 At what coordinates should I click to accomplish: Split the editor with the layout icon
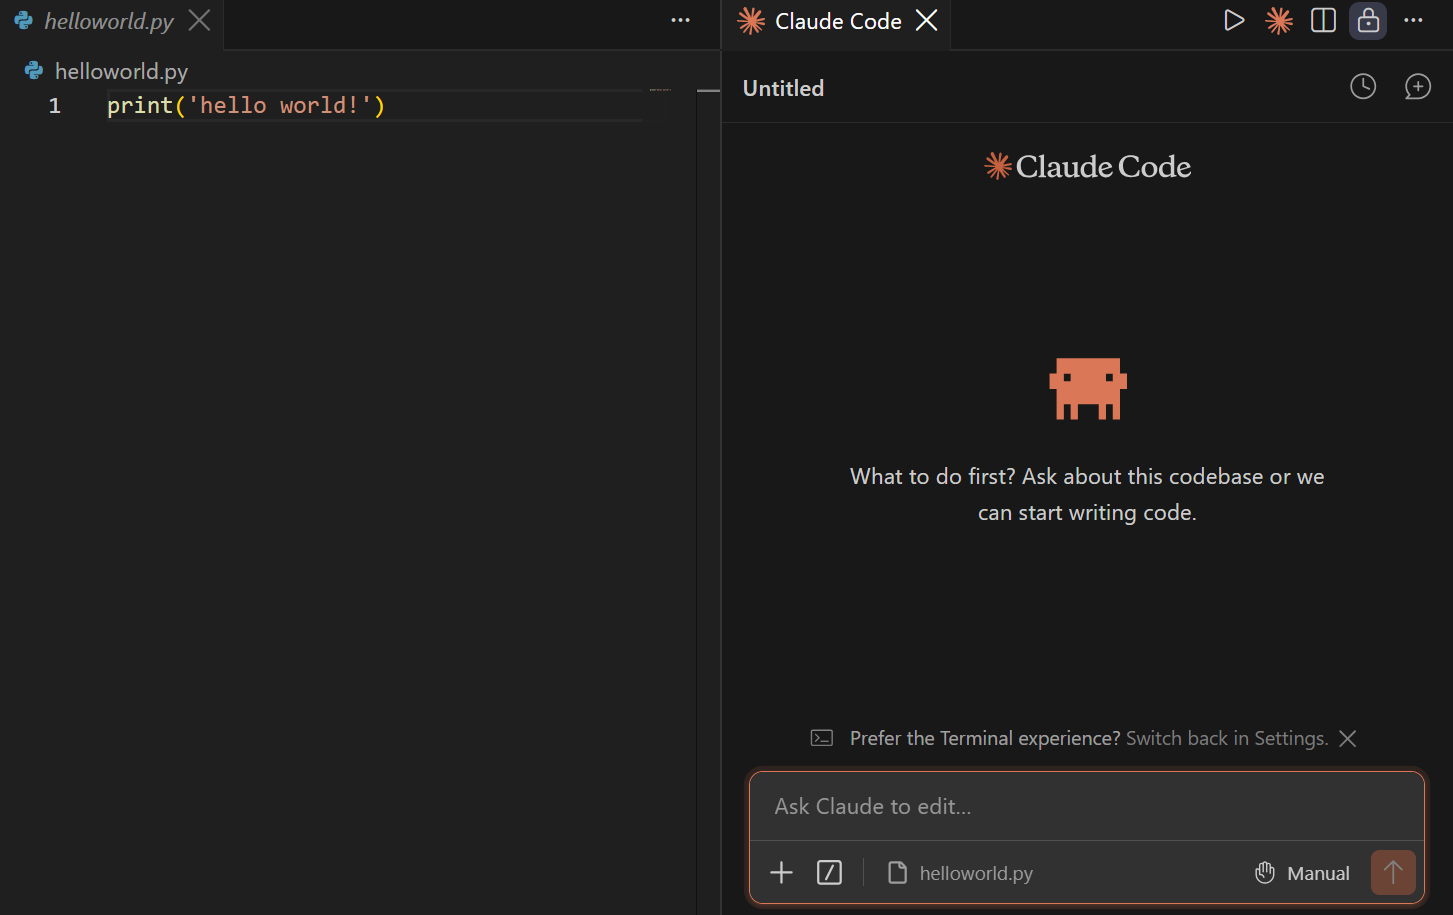[x=1323, y=21]
